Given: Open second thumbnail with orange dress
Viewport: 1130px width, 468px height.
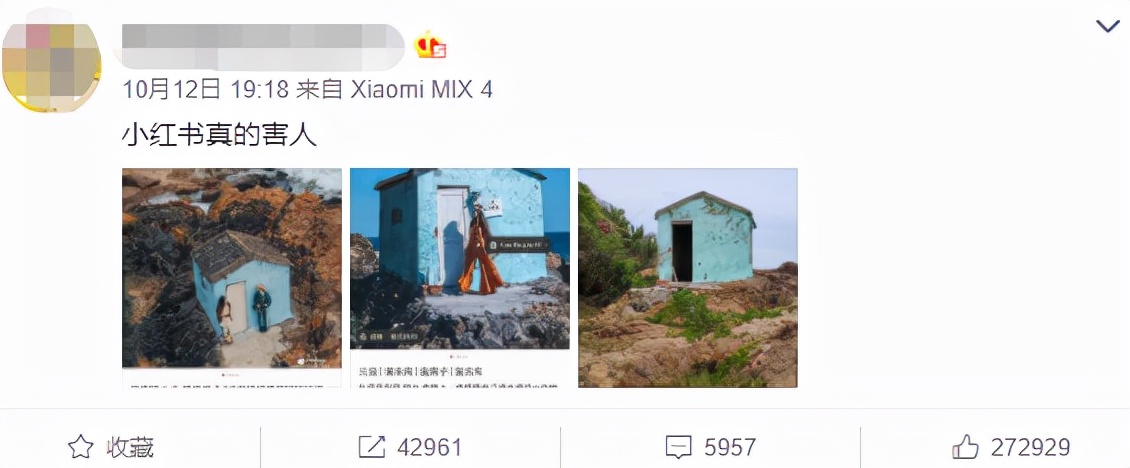Looking at the screenshot, I should click(x=460, y=278).
